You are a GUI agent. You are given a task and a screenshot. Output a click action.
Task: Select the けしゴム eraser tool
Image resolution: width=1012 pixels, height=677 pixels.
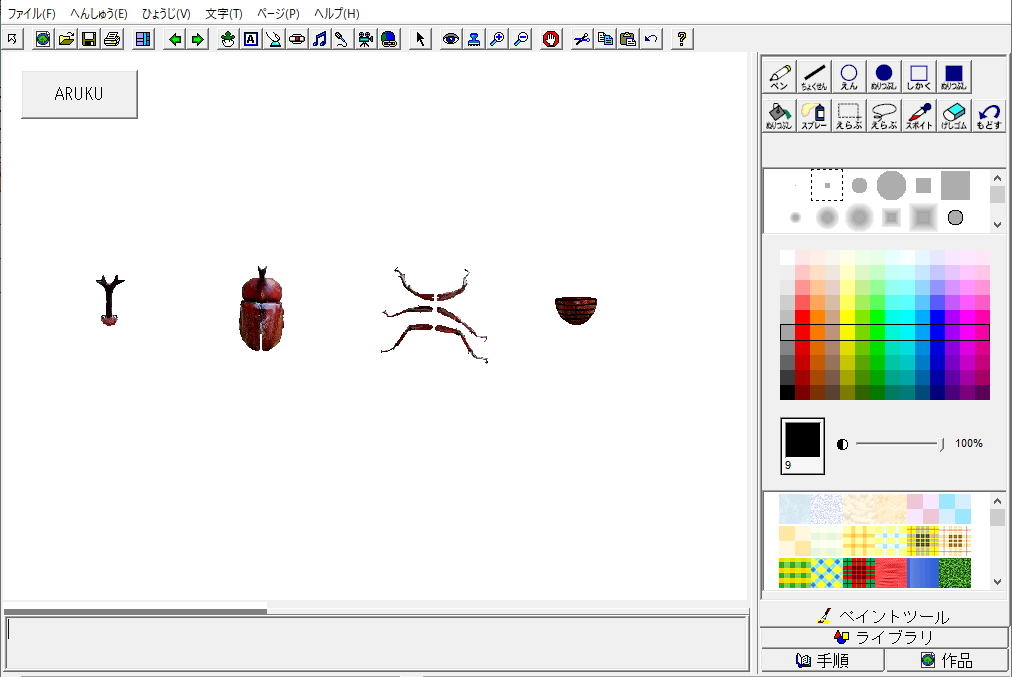tap(954, 117)
